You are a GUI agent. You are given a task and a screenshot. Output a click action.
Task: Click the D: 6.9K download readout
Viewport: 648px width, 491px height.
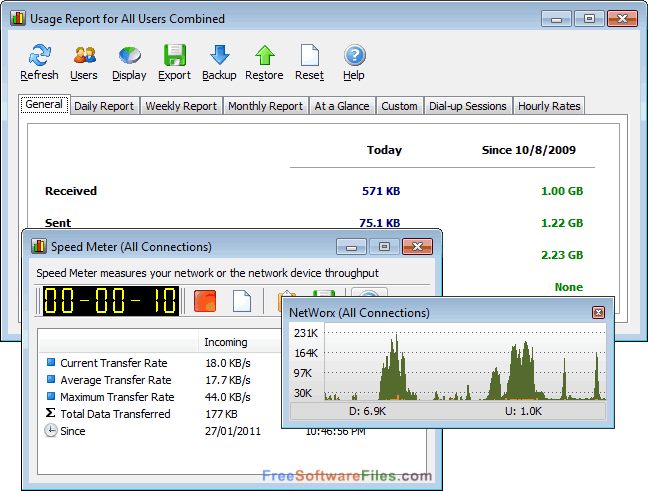point(367,411)
